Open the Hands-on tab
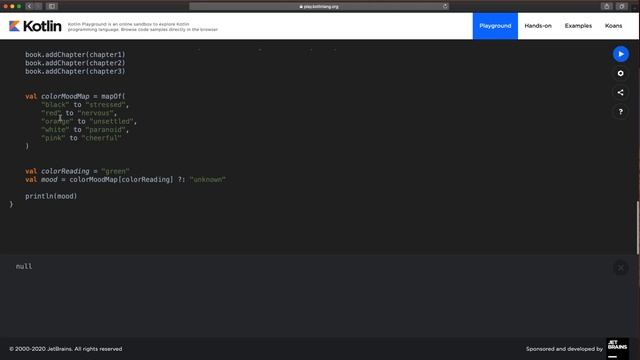The image size is (640, 360). pyautogui.click(x=538, y=26)
